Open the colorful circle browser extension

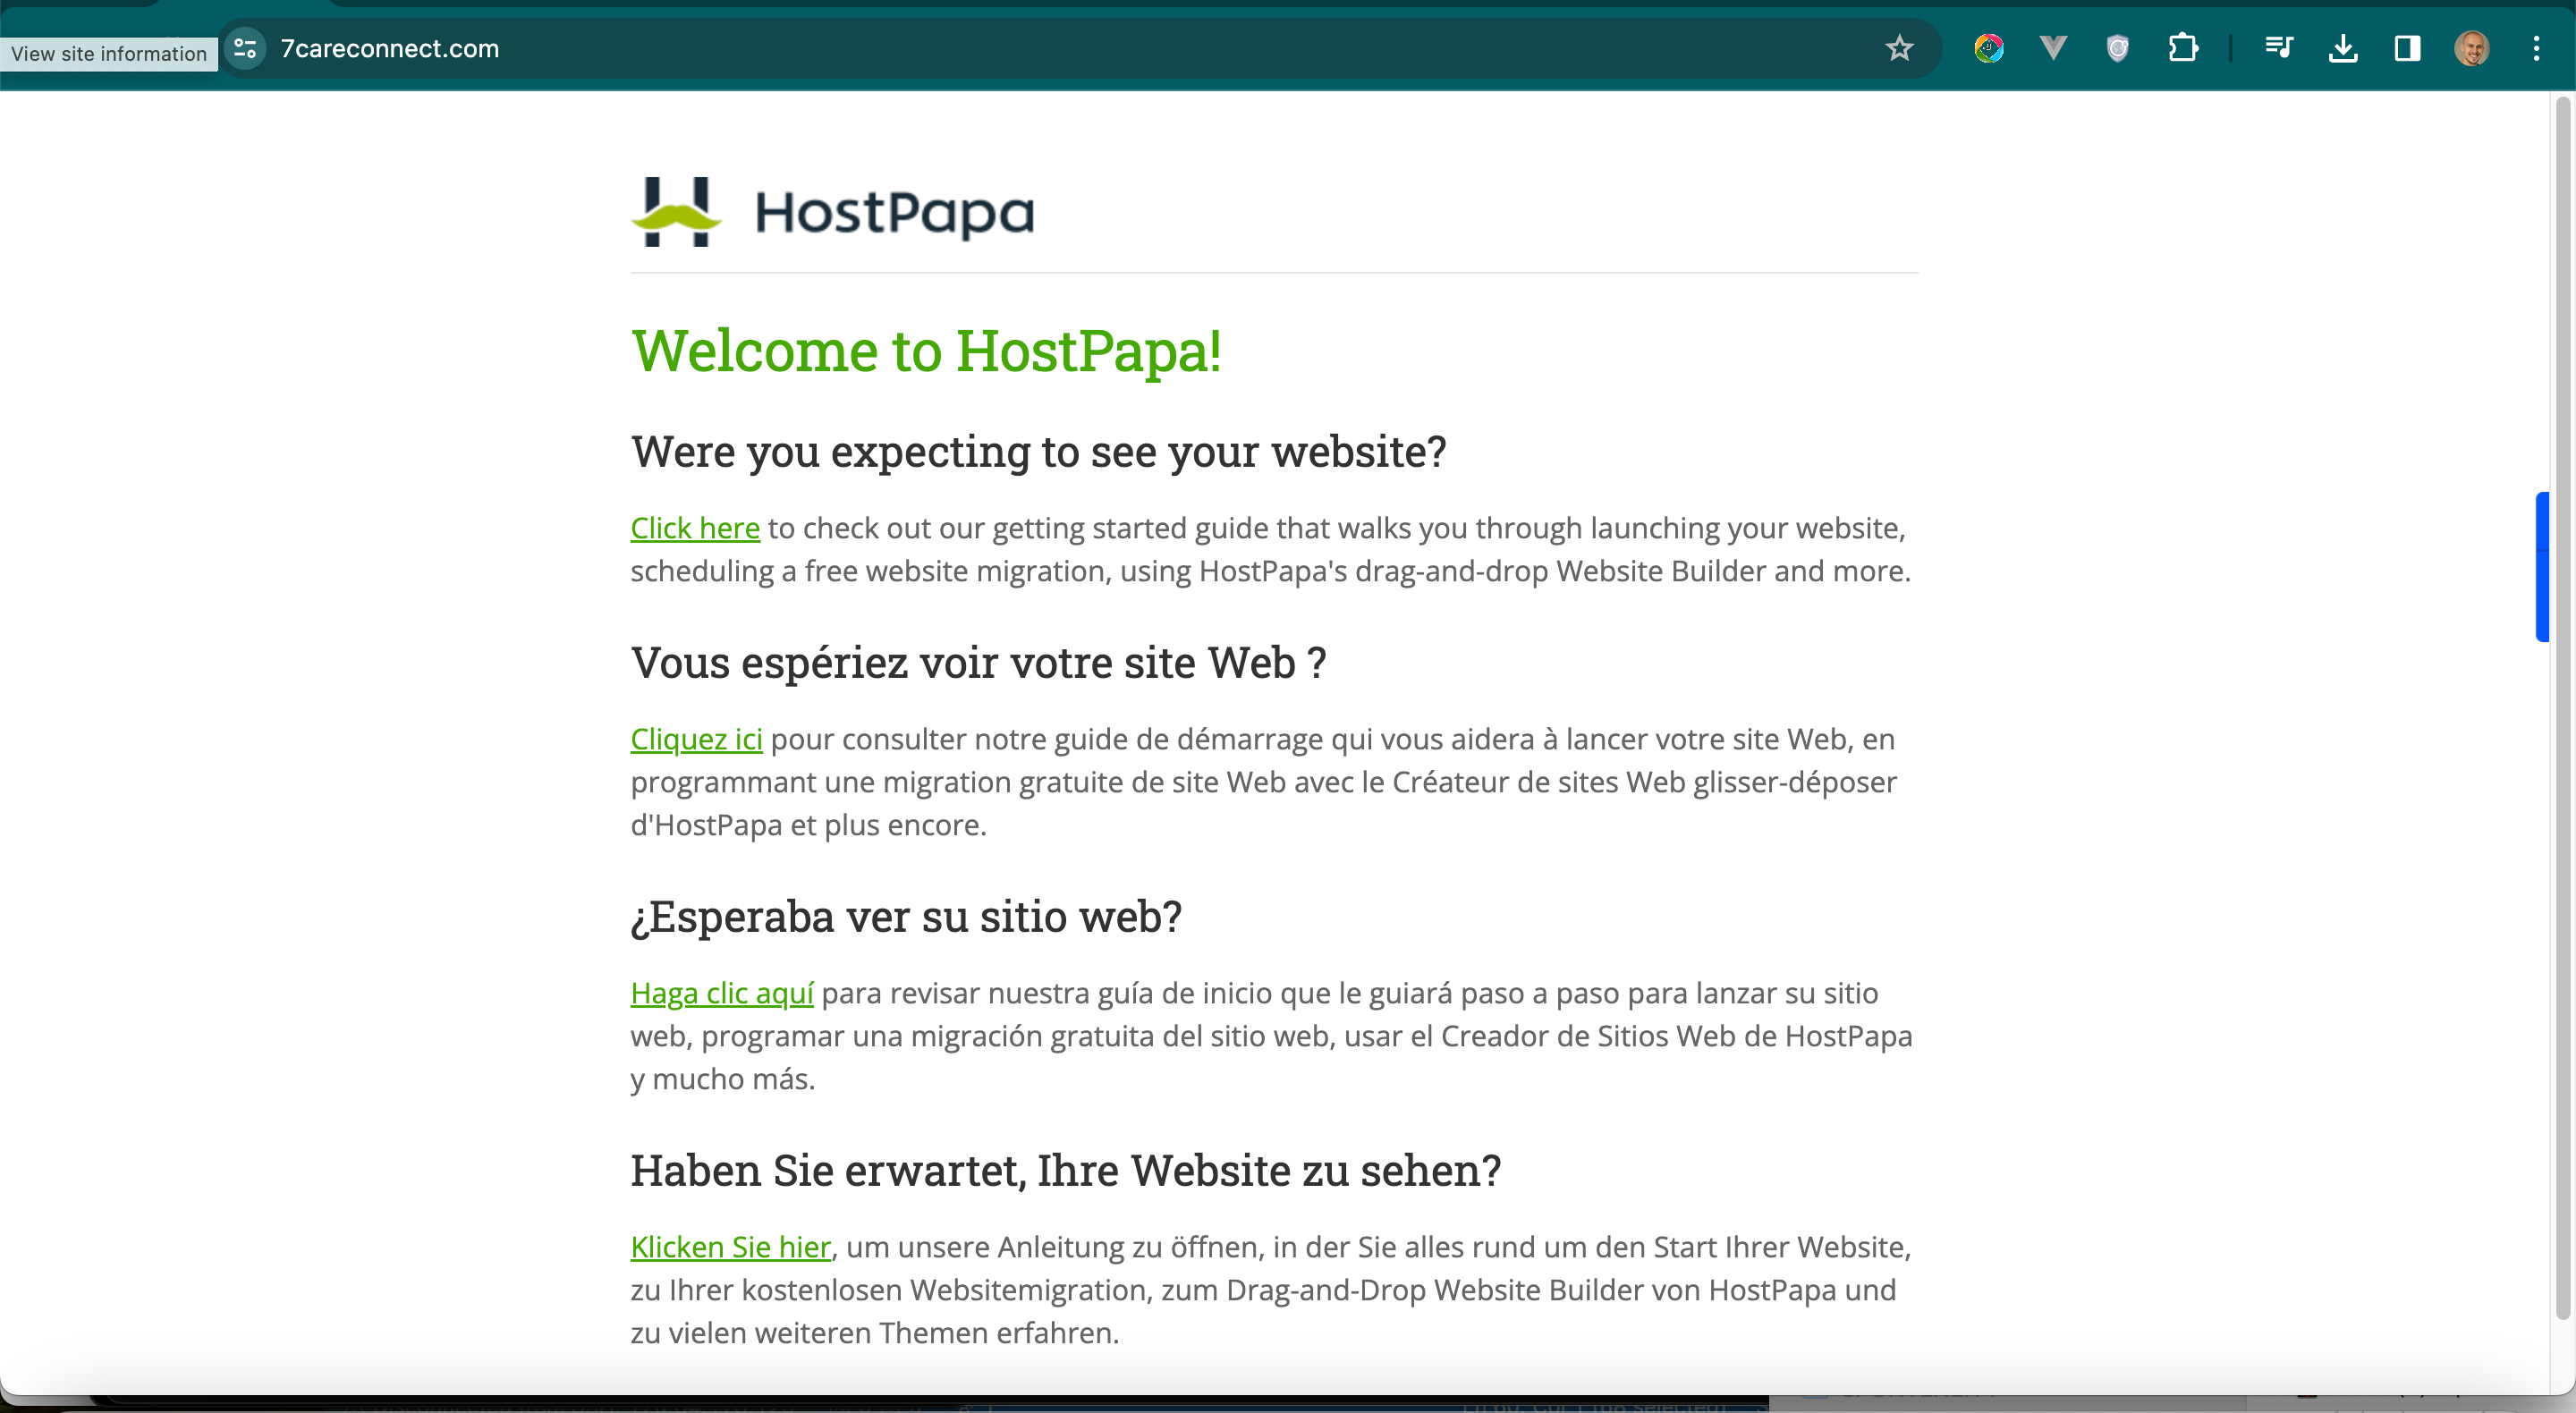coord(1989,48)
